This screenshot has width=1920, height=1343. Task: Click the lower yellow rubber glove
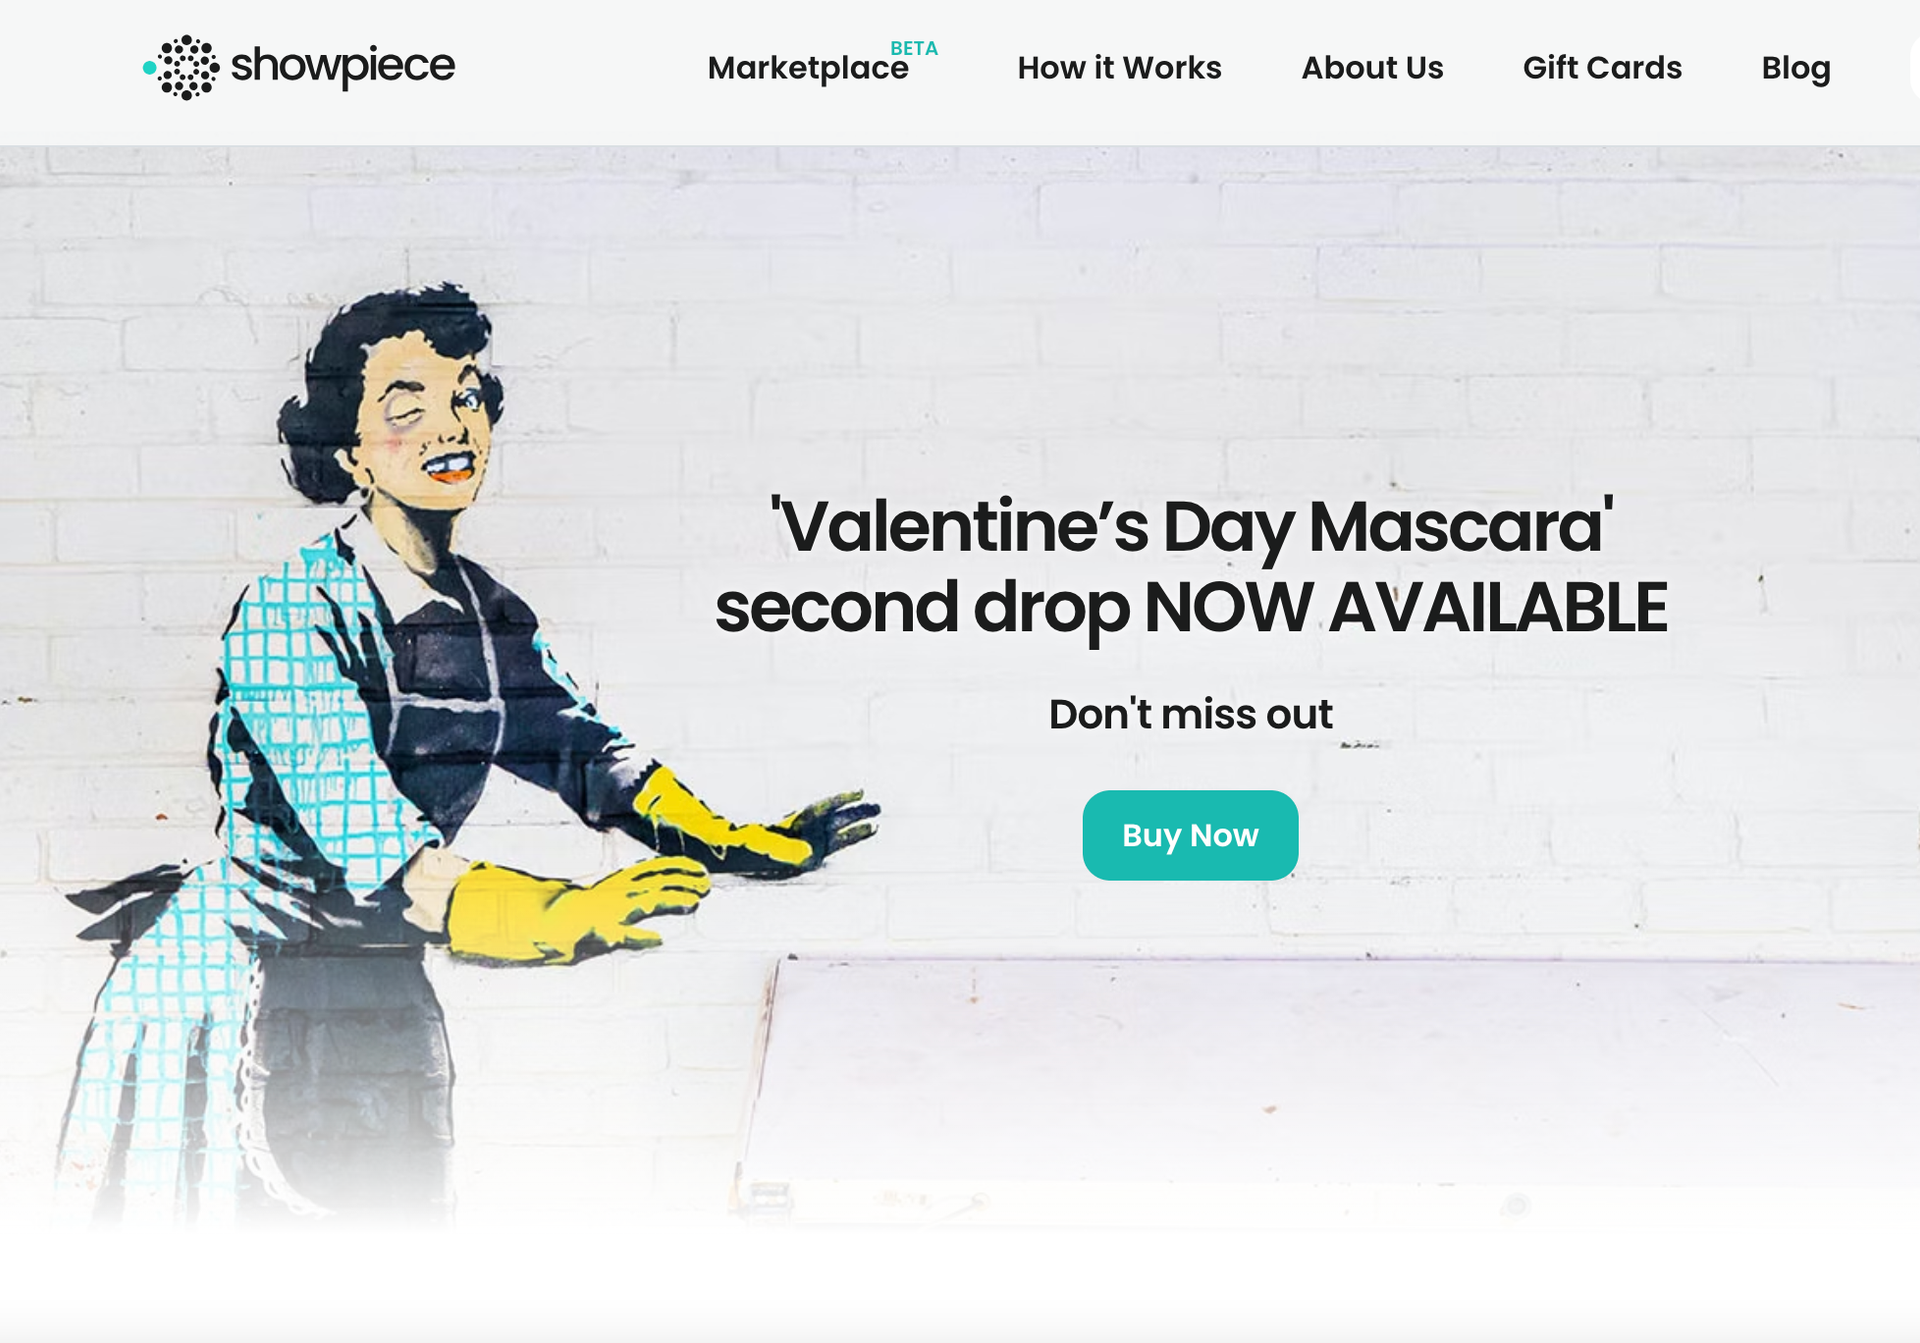570,908
